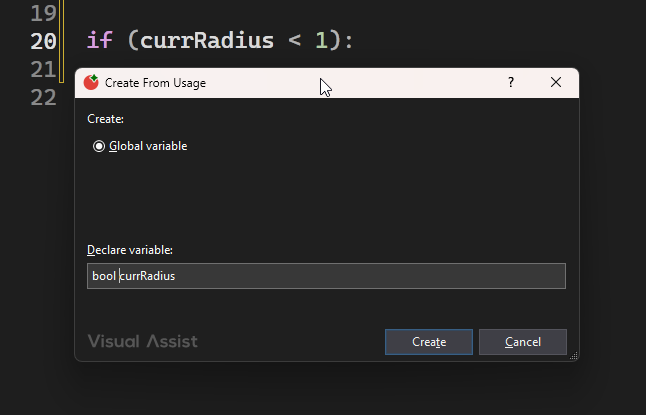The width and height of the screenshot is (646, 415).
Task: Open help with the question mark button
Action: coord(511,82)
